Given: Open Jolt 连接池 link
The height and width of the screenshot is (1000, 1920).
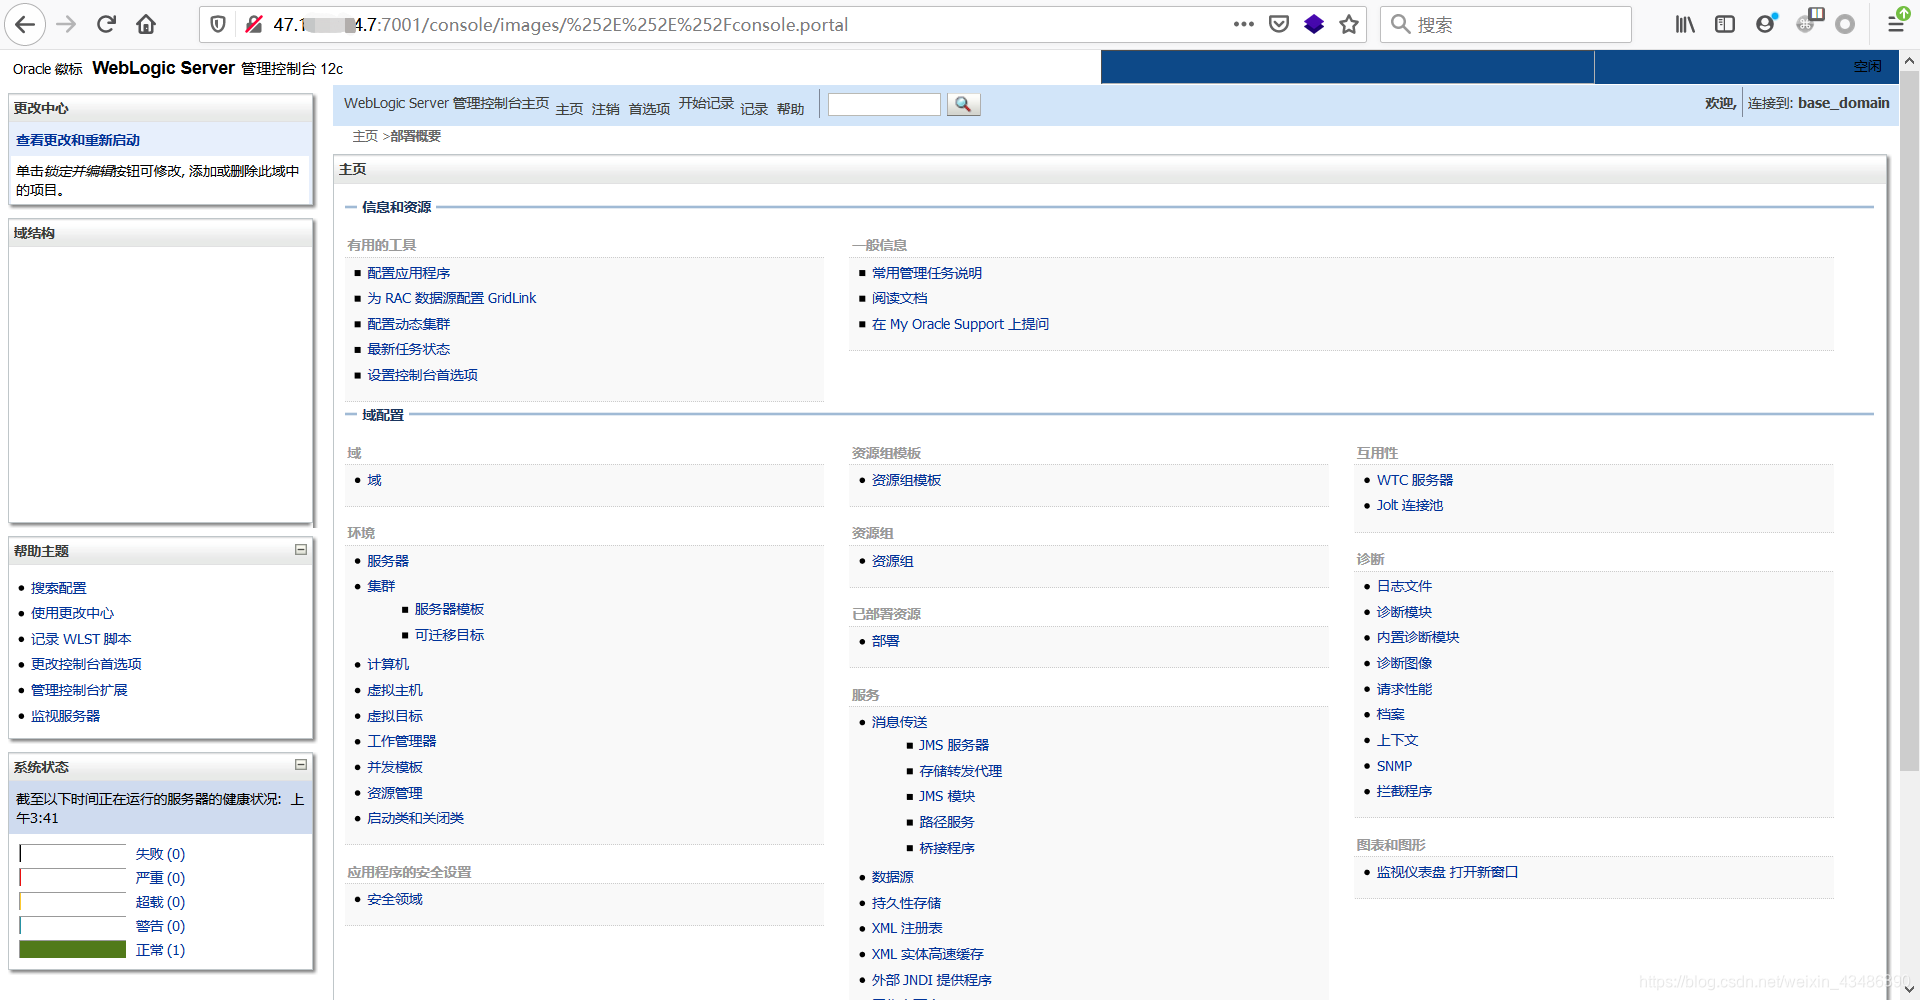Looking at the screenshot, I should pyautogui.click(x=1410, y=505).
